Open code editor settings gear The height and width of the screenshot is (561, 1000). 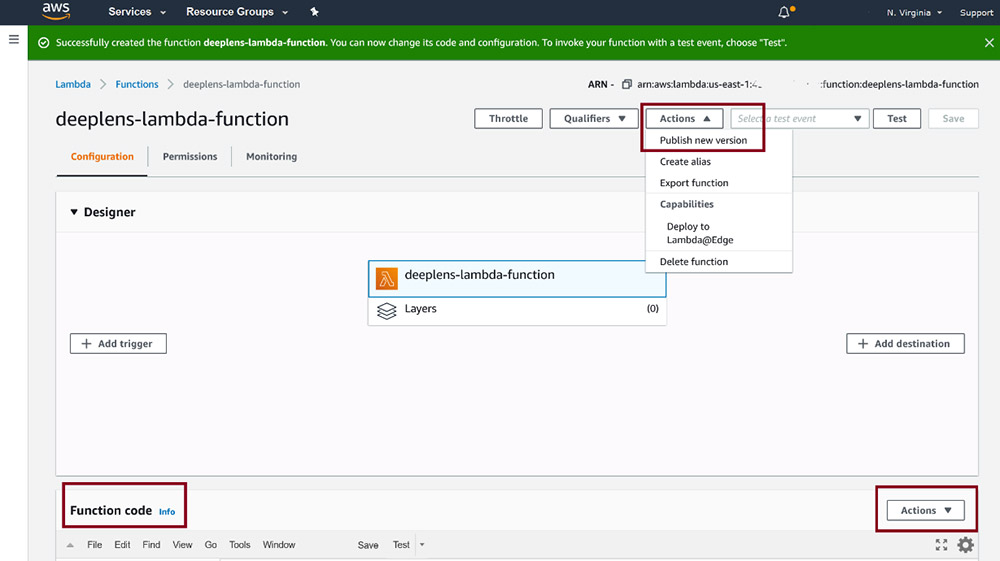(966, 544)
